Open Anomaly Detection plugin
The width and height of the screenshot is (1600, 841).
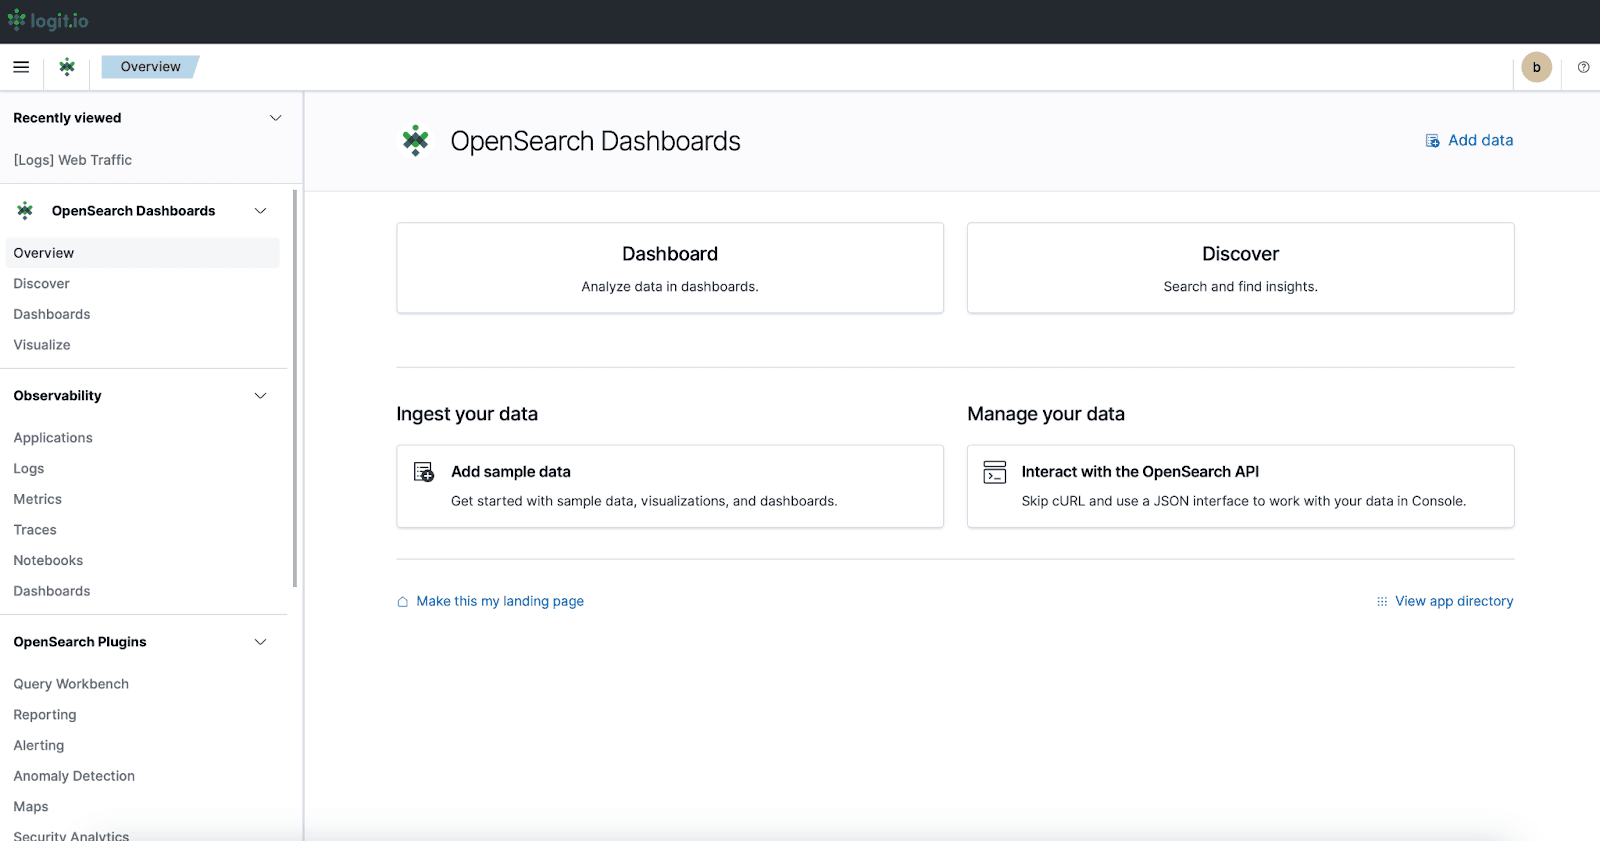click(74, 776)
